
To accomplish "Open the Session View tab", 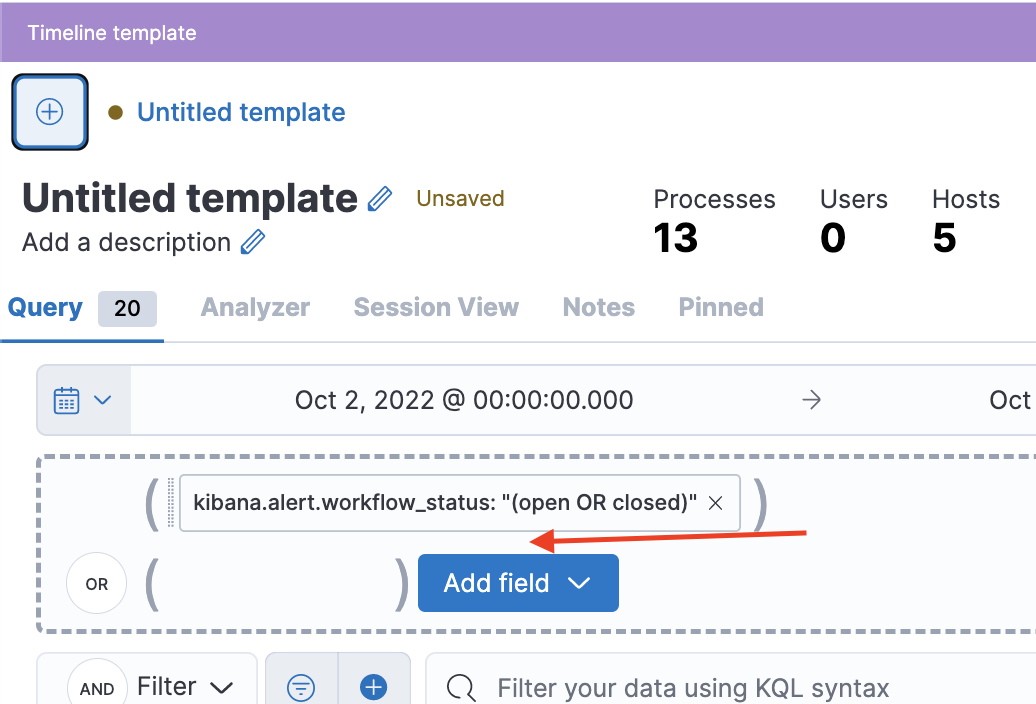I will coord(436,307).
